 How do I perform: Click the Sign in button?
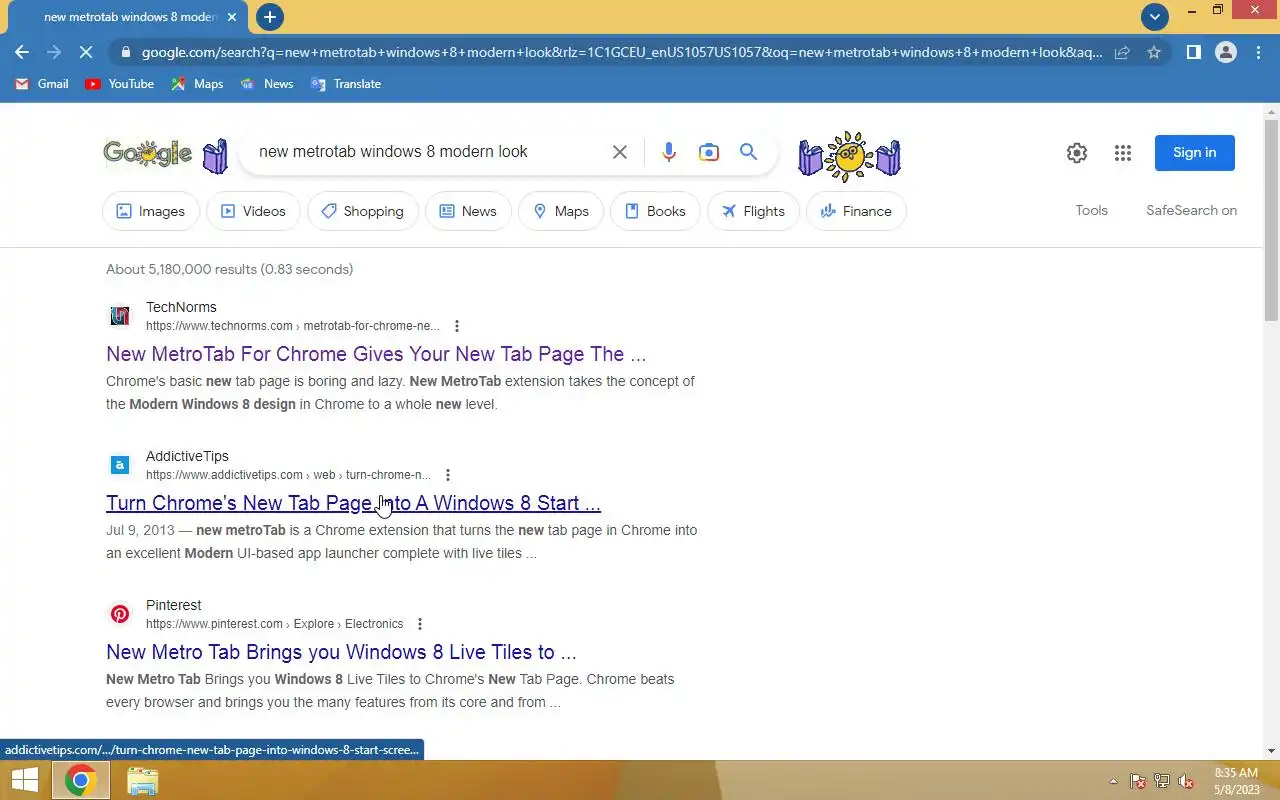point(1195,153)
